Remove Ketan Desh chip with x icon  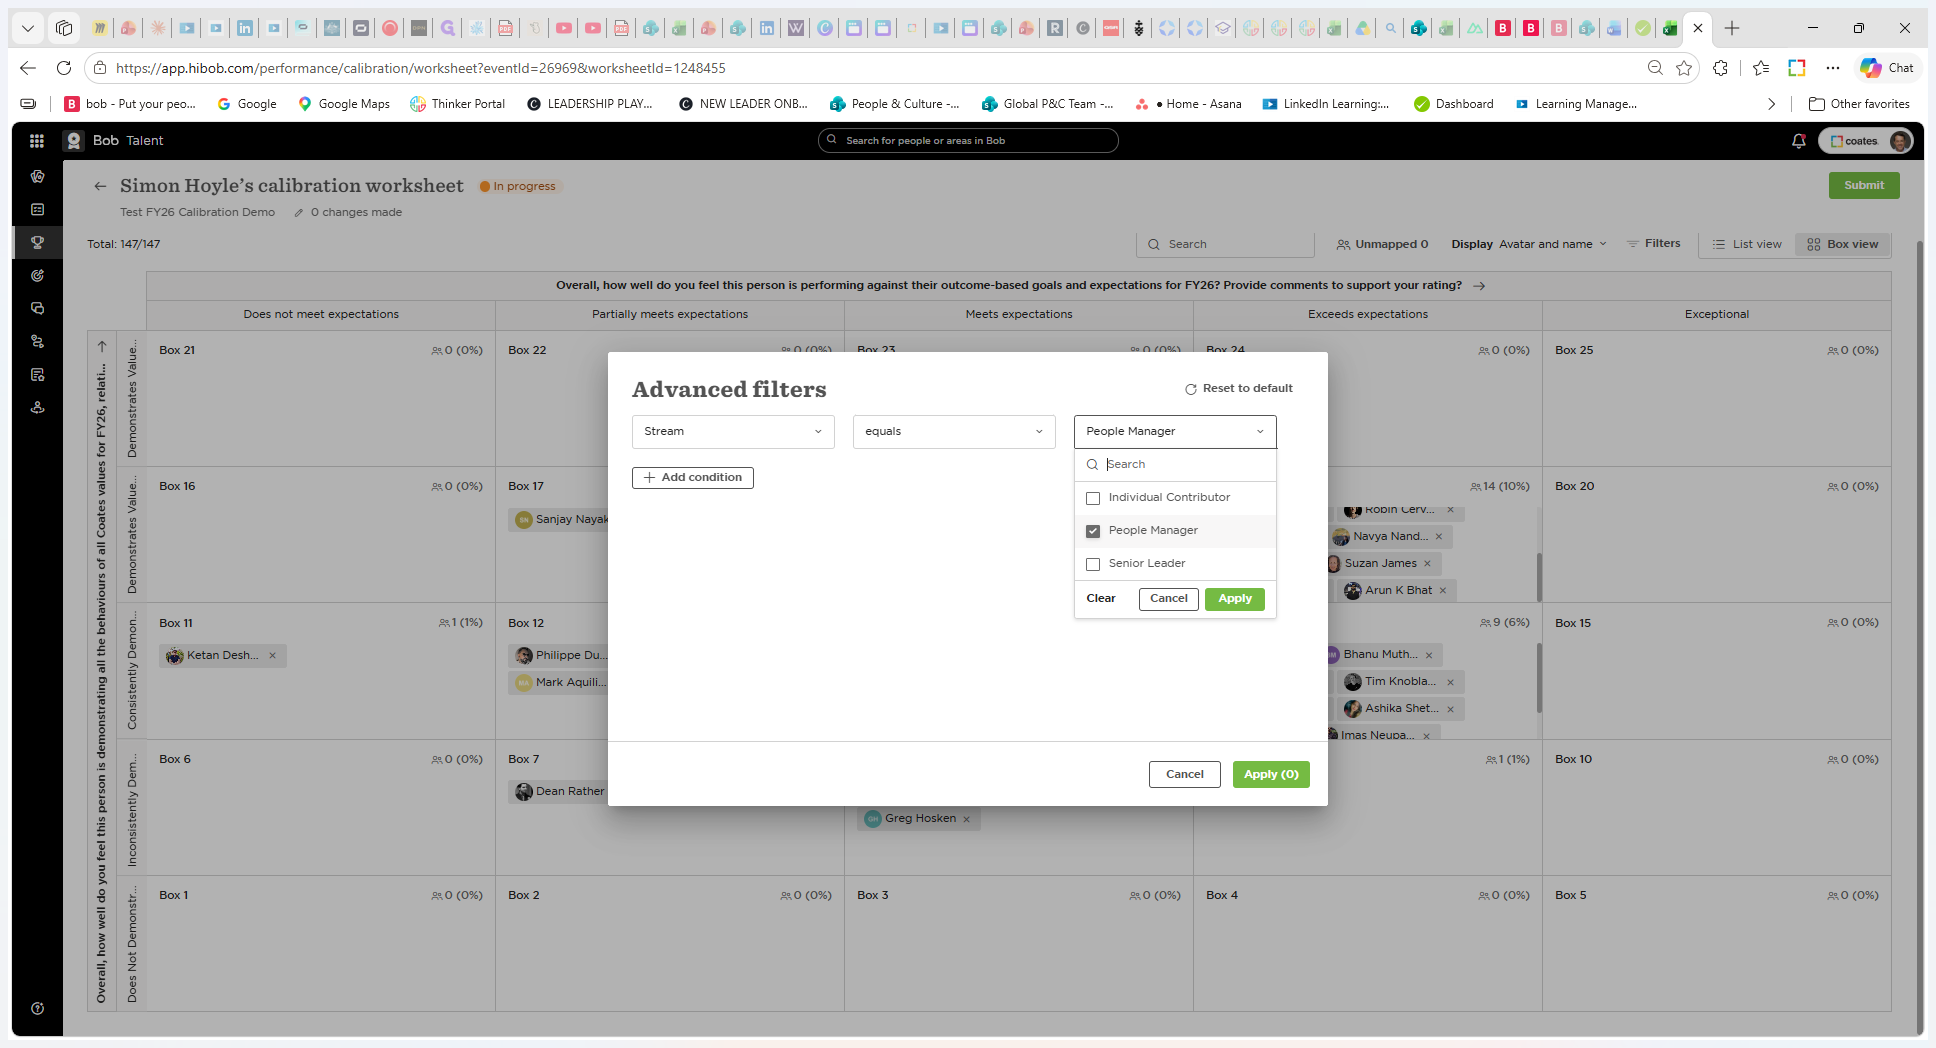[272, 656]
